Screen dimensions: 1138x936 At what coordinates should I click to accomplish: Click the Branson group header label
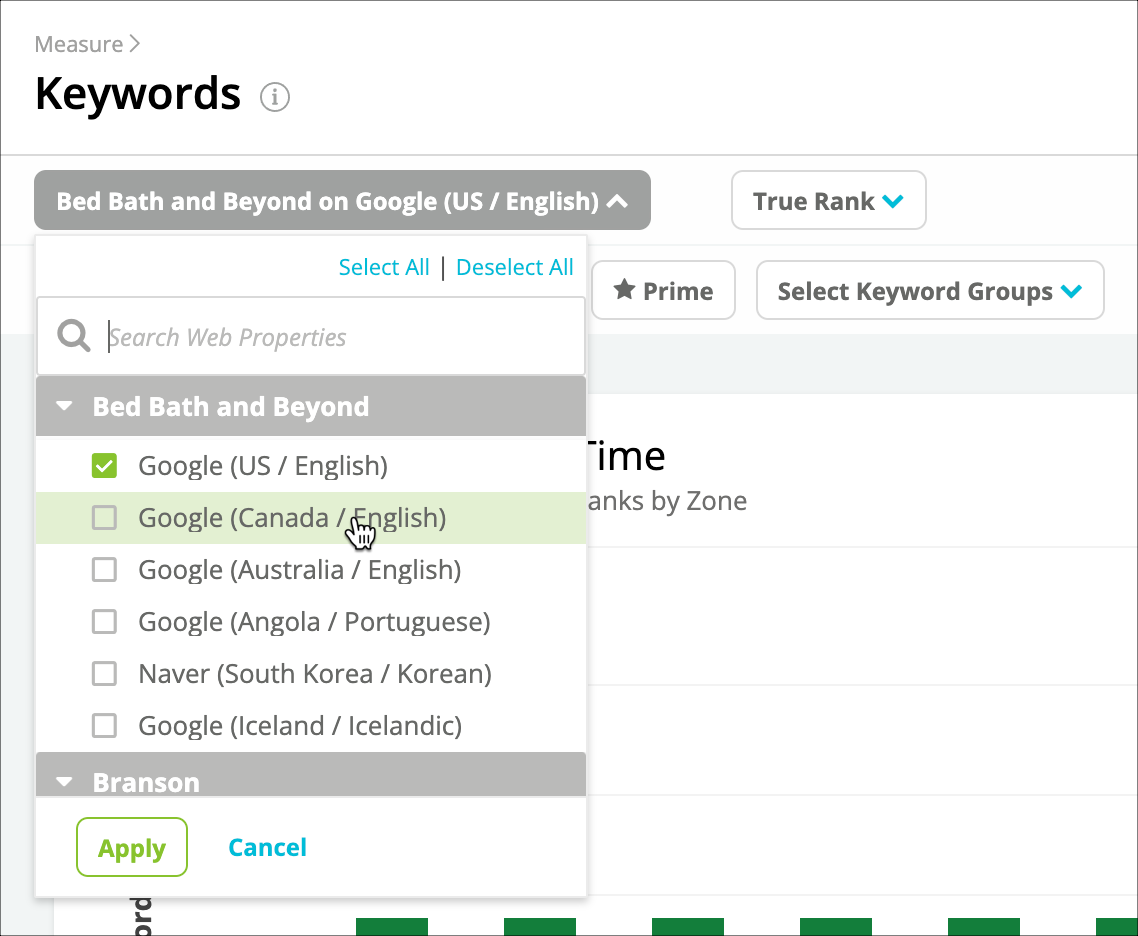coord(146,782)
